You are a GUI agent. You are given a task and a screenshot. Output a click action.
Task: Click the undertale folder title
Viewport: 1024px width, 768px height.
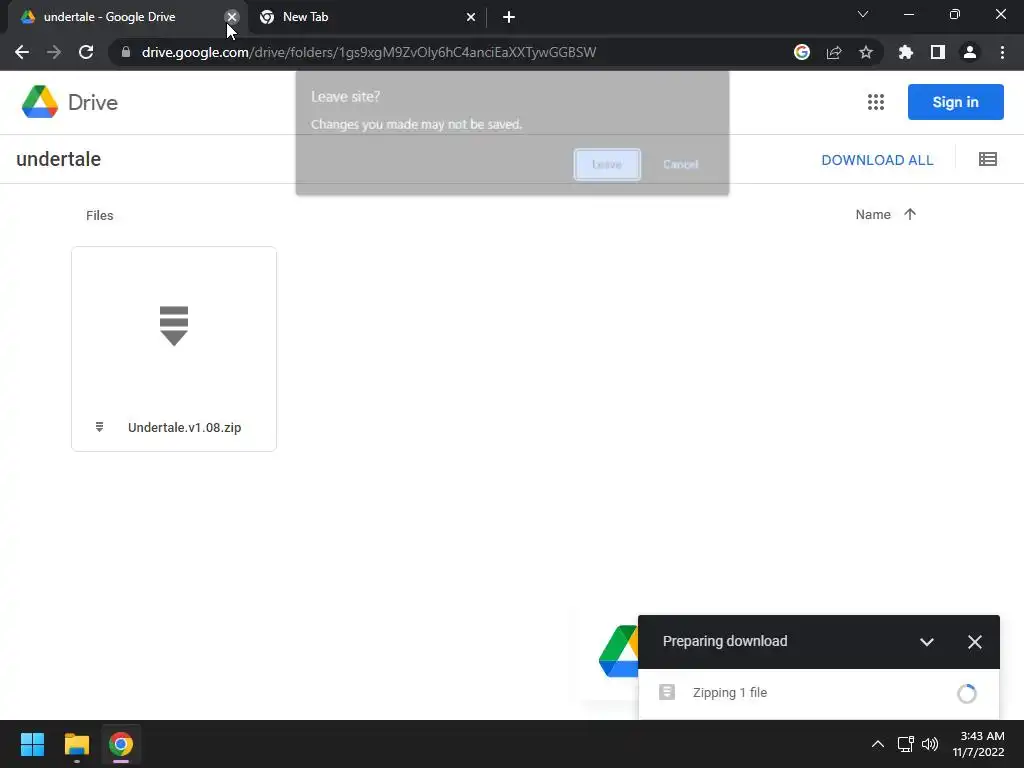click(x=59, y=159)
